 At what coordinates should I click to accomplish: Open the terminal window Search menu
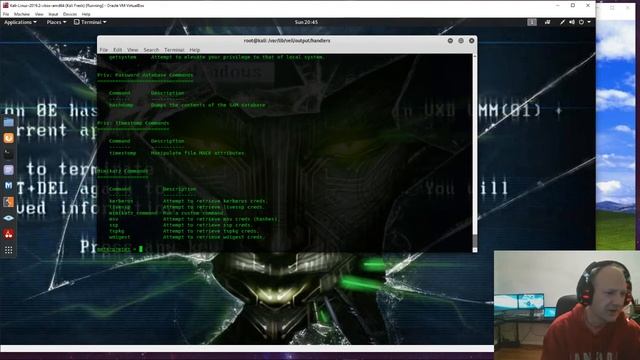pos(151,50)
